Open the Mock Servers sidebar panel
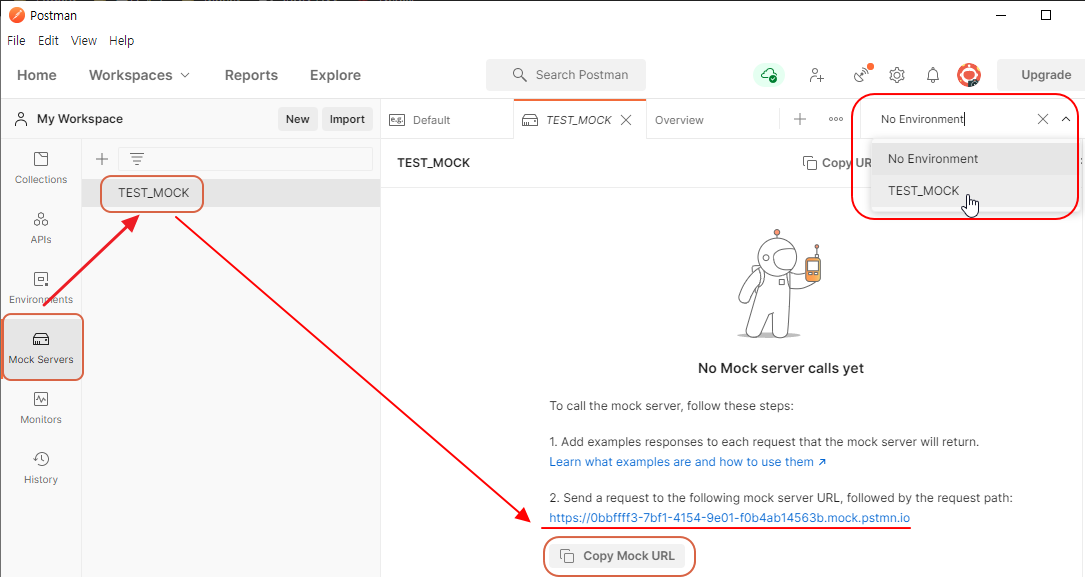The image size is (1085, 577). 41,348
